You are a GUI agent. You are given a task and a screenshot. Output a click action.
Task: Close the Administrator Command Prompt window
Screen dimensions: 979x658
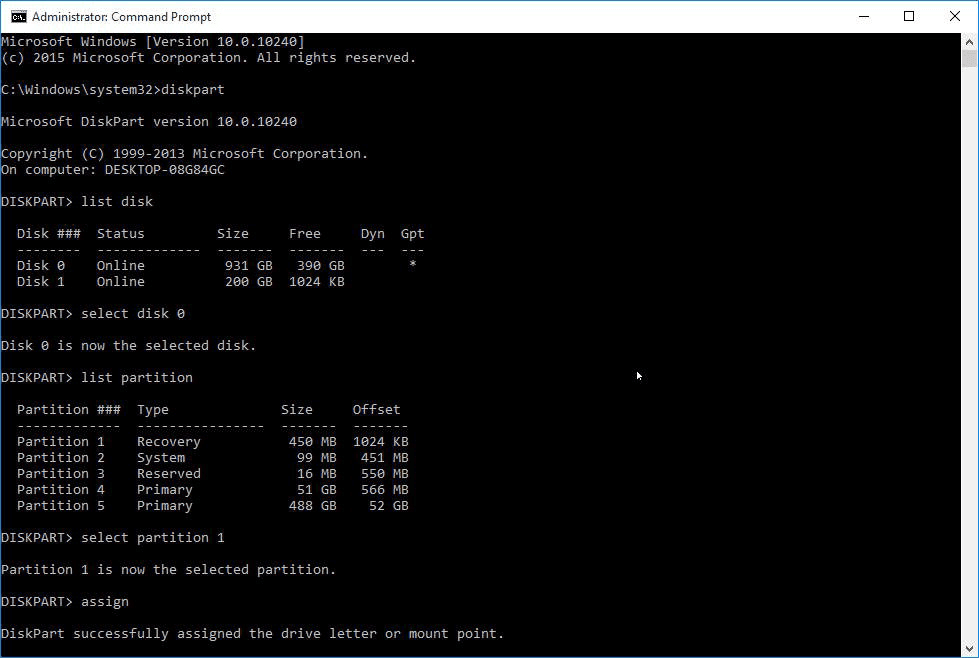954,16
